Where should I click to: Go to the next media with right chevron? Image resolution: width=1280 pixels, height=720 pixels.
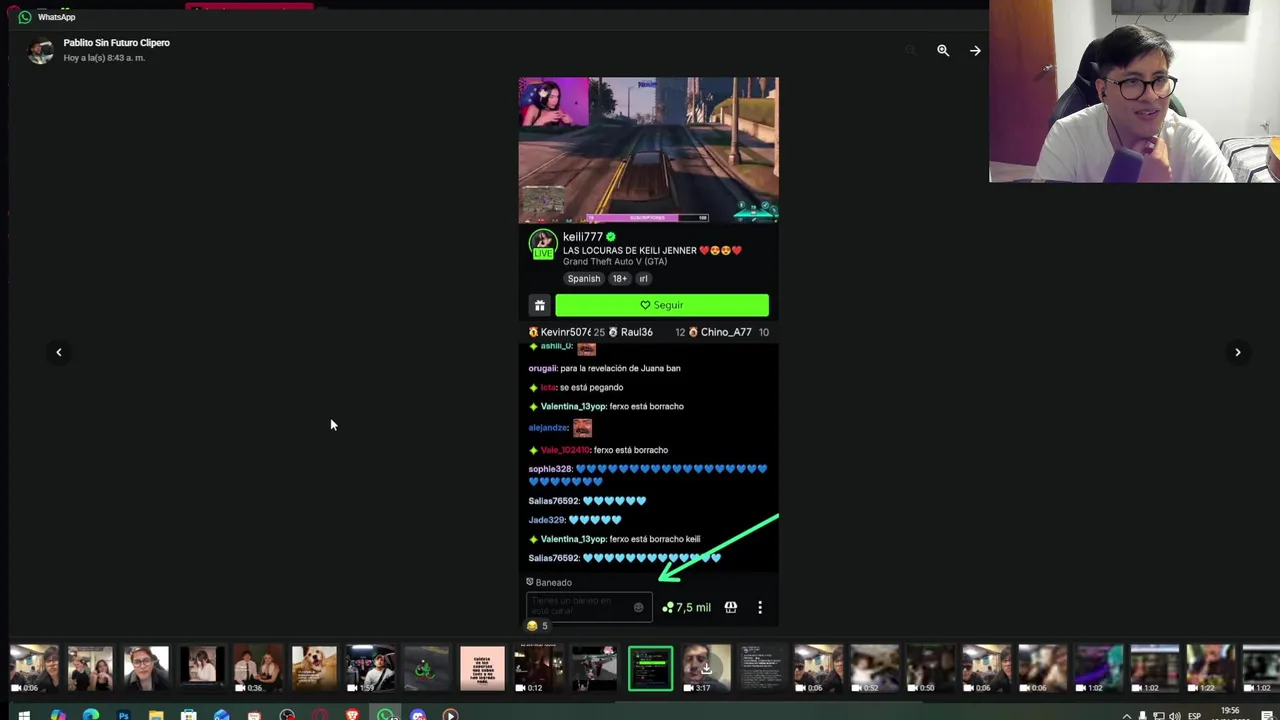click(1237, 352)
